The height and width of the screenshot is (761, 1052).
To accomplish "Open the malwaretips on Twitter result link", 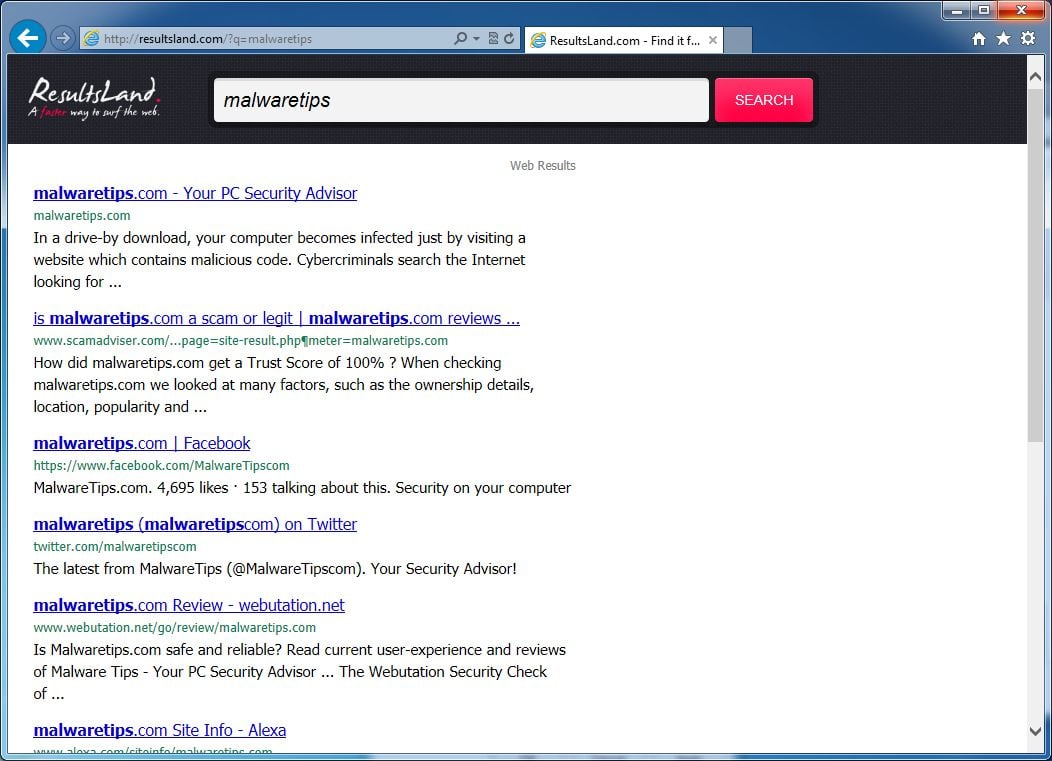I will pos(195,524).
